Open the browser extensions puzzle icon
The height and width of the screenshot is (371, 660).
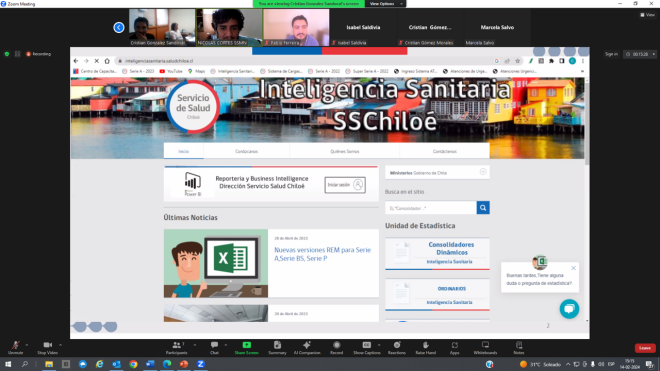click(551, 61)
